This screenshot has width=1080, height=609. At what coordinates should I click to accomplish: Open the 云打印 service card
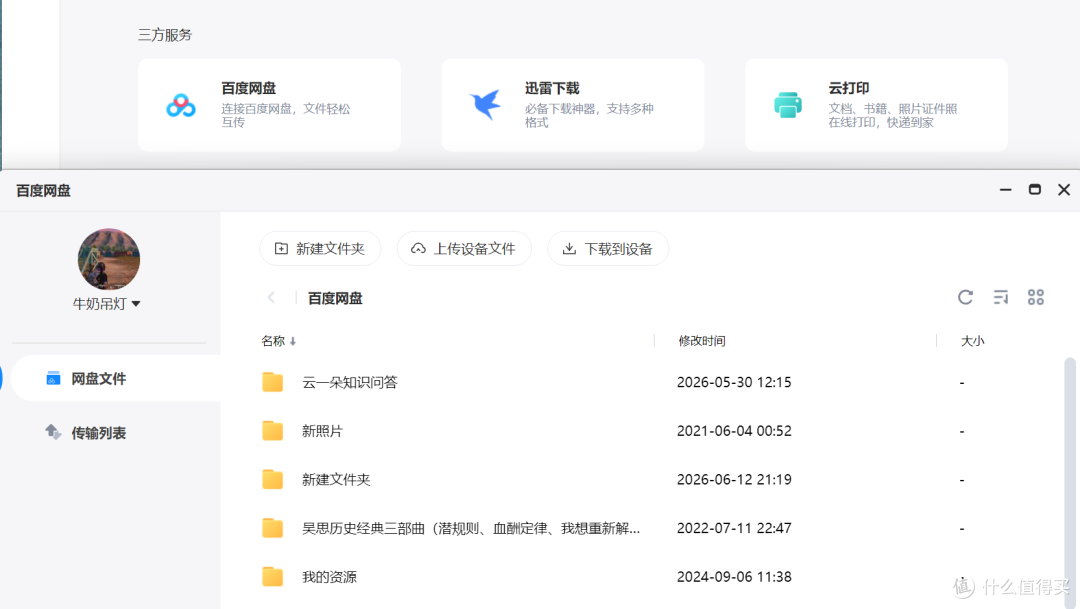pyautogui.click(x=876, y=105)
